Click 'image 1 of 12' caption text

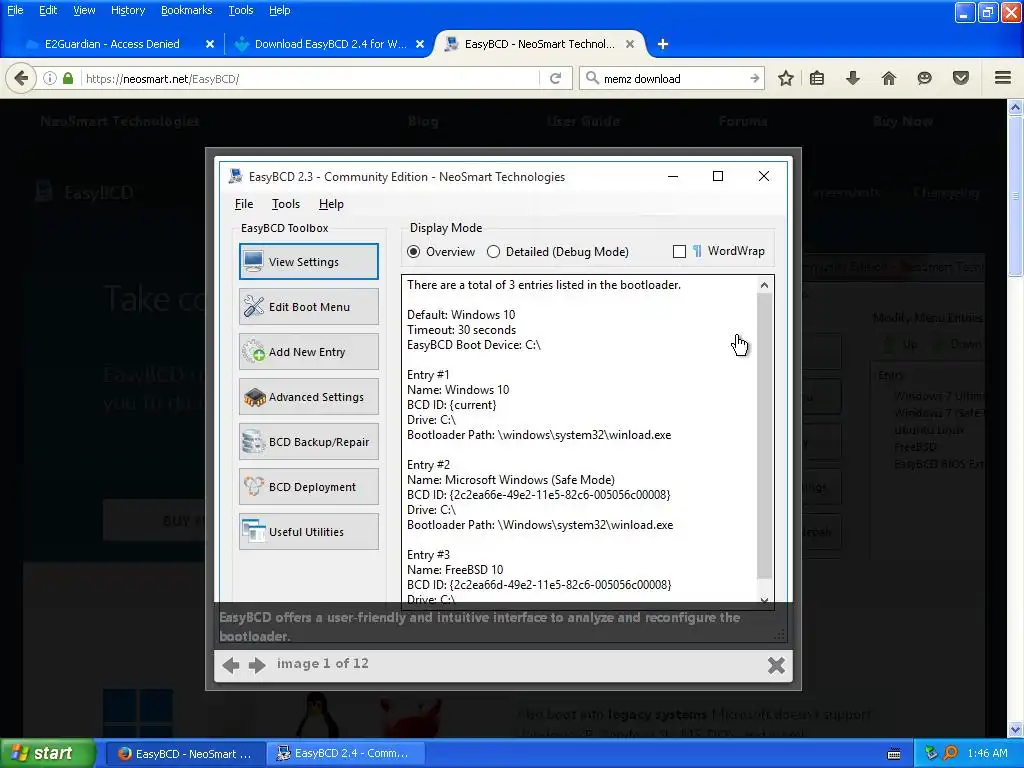tap(323, 664)
